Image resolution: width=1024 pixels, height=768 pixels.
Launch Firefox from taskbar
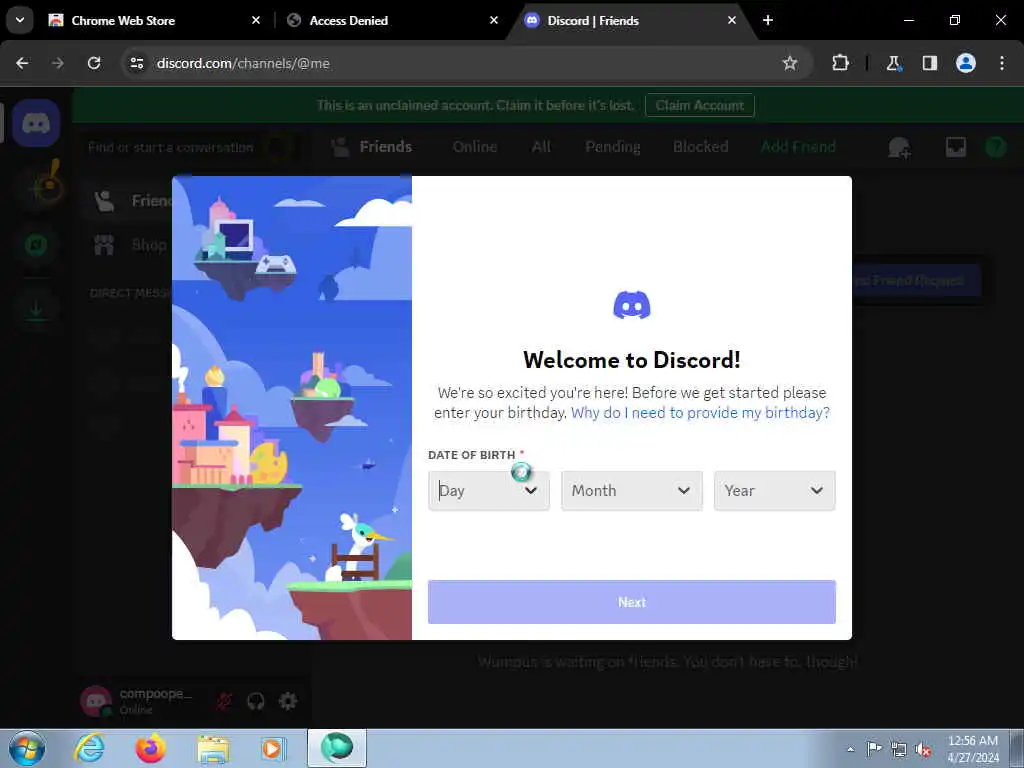coord(150,748)
